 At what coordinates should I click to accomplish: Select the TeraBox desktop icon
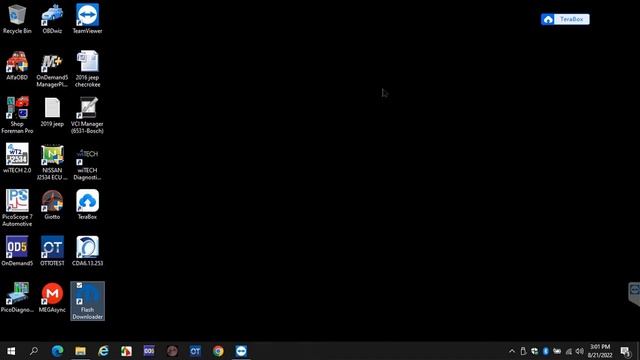tap(87, 205)
